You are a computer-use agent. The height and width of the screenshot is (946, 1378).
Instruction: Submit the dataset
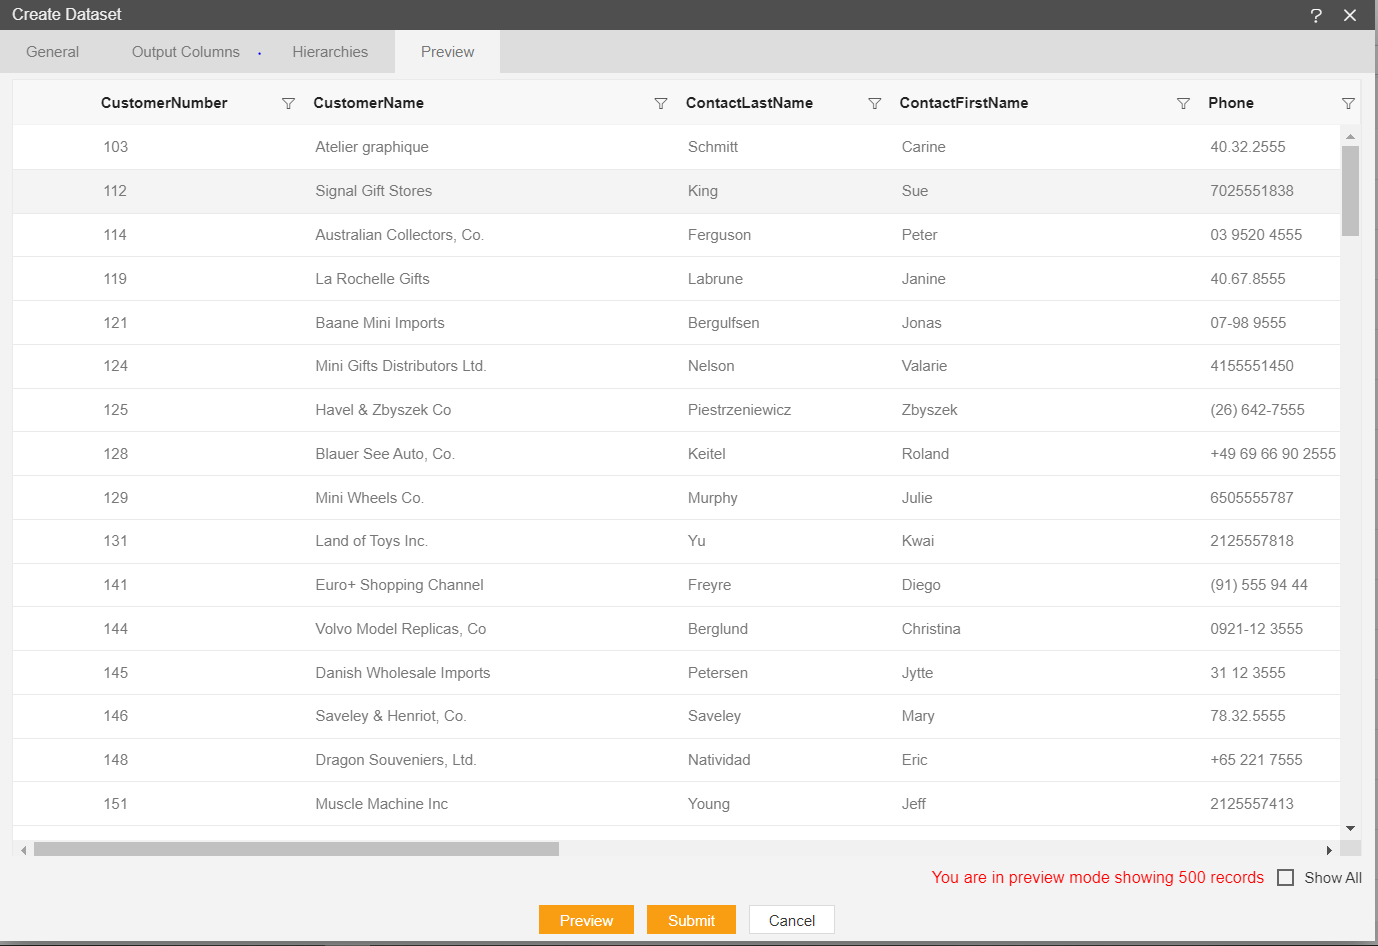pos(691,920)
